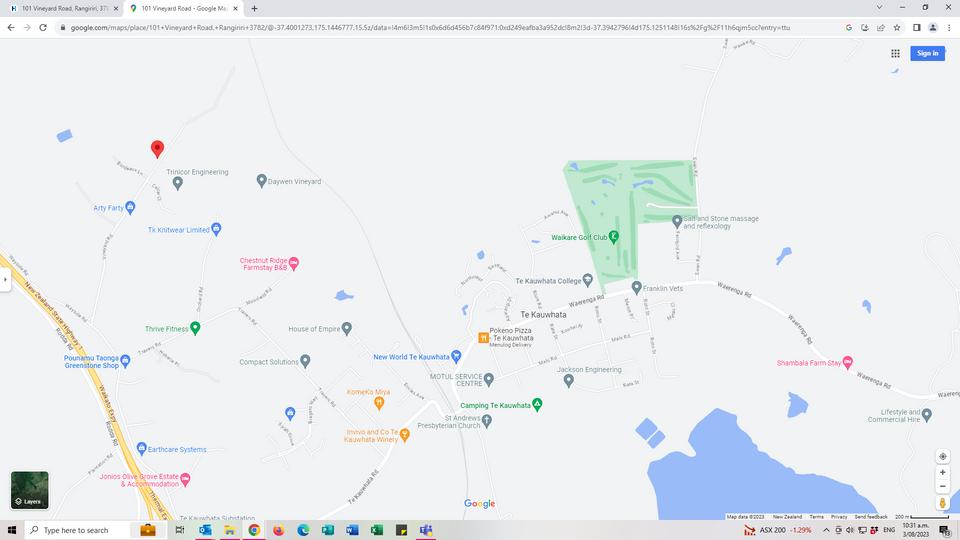Zoom in with the plus button
This screenshot has height=540, width=960.
[x=943, y=472]
